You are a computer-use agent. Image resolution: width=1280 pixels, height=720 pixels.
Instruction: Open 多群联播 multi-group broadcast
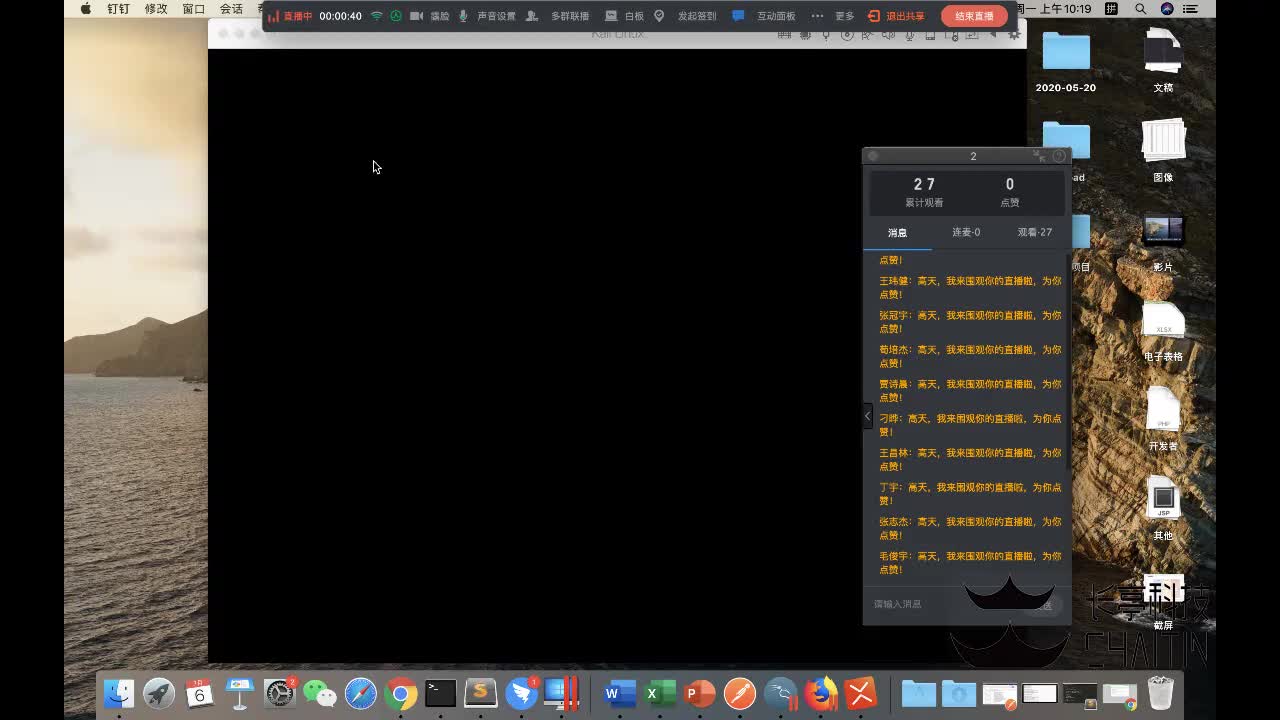558,16
